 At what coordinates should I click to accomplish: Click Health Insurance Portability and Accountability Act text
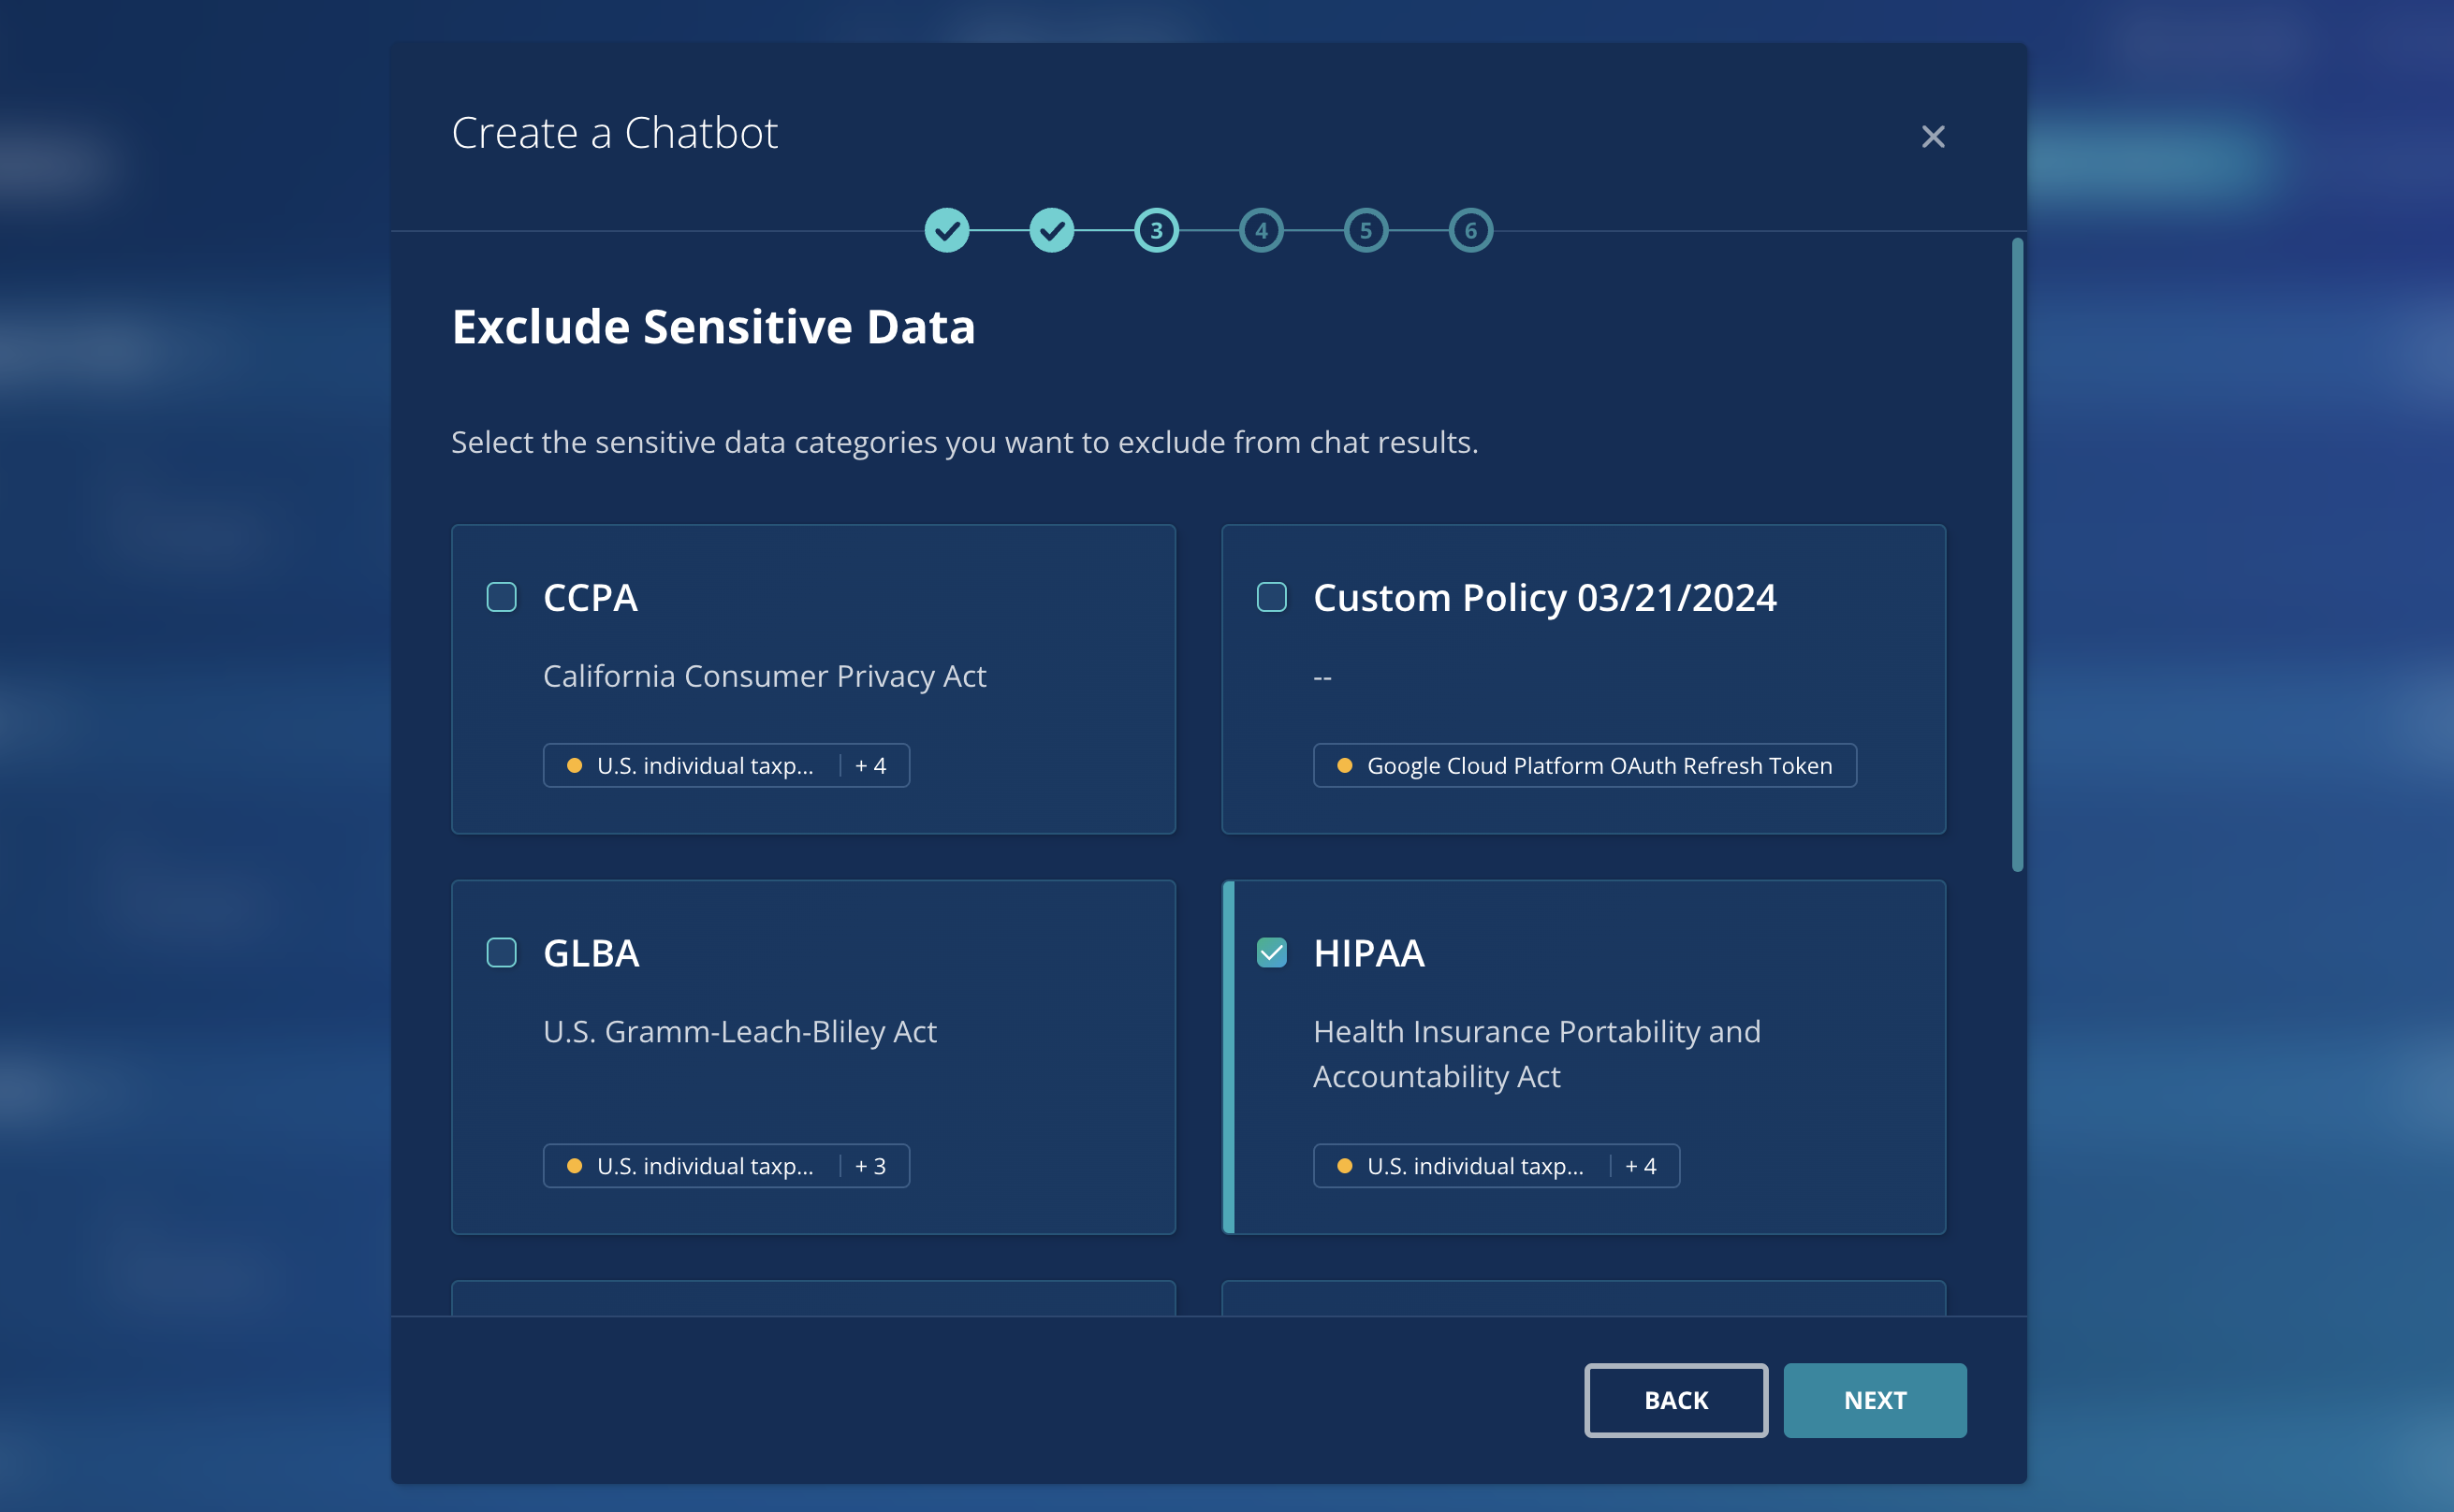click(x=1536, y=1054)
